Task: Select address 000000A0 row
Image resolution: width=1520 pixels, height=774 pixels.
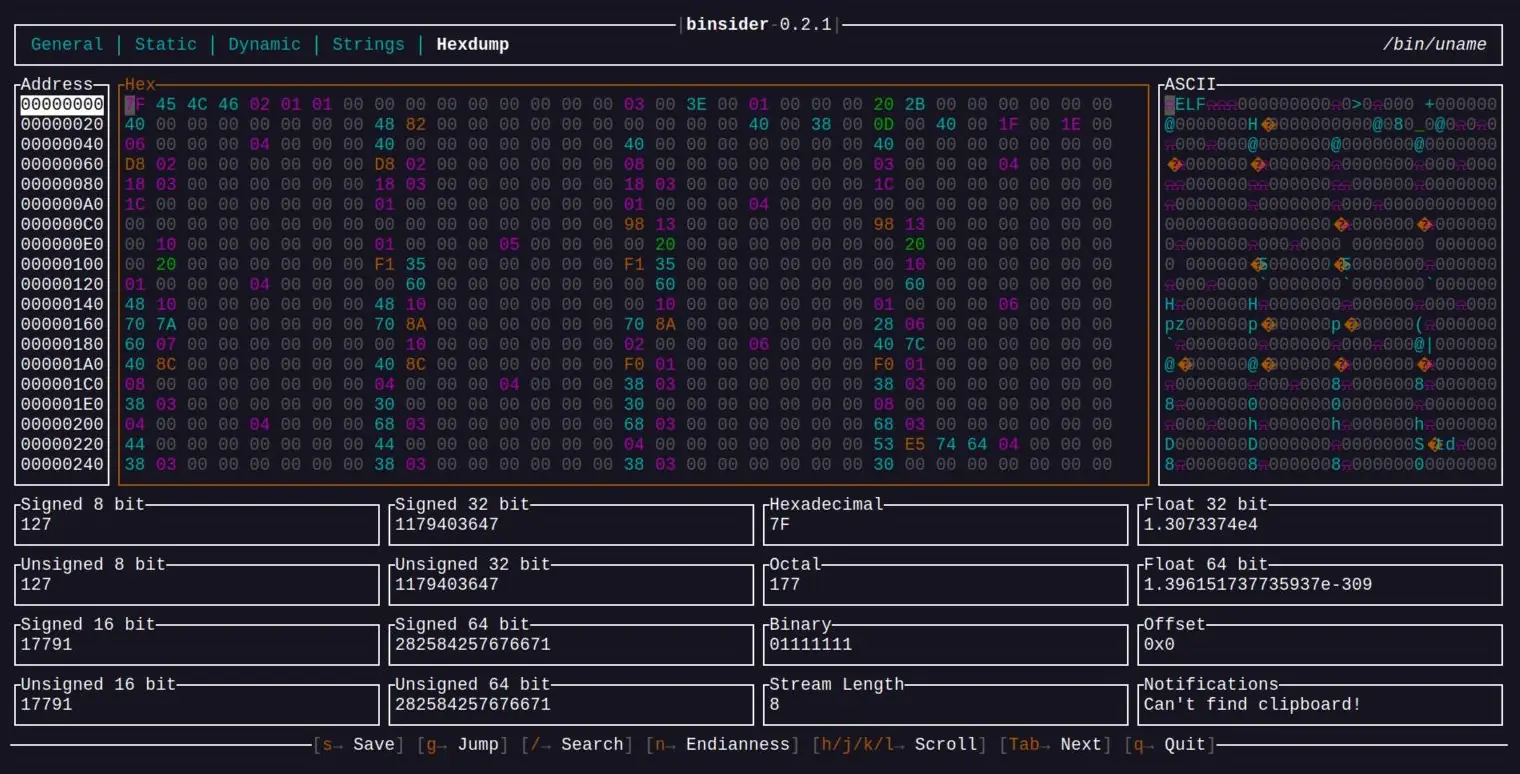Action: point(62,204)
